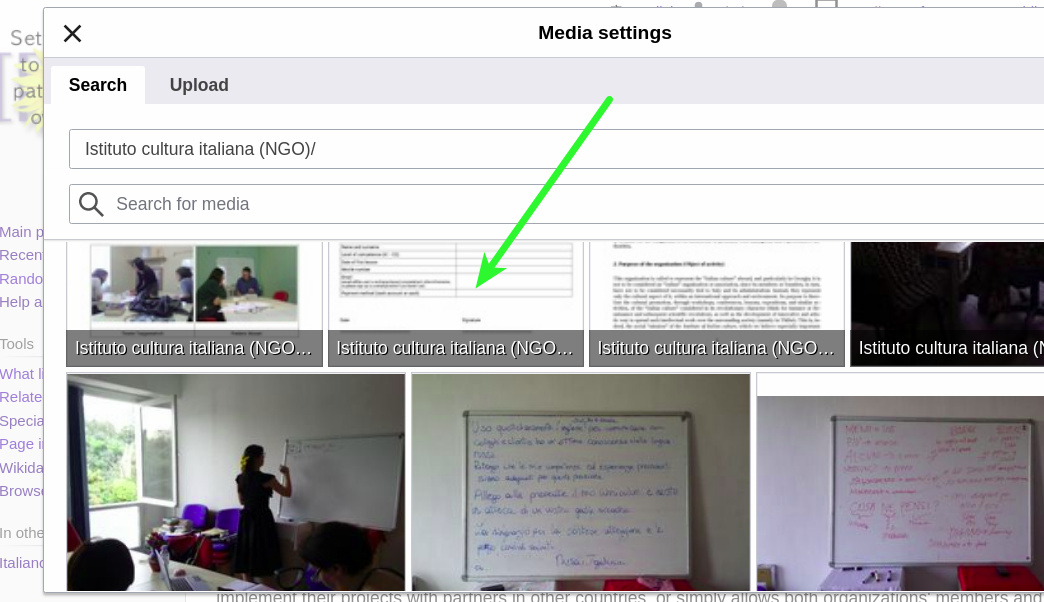Switch to the Upload tab
Viewport: 1044px width, 602px height.
tap(199, 85)
